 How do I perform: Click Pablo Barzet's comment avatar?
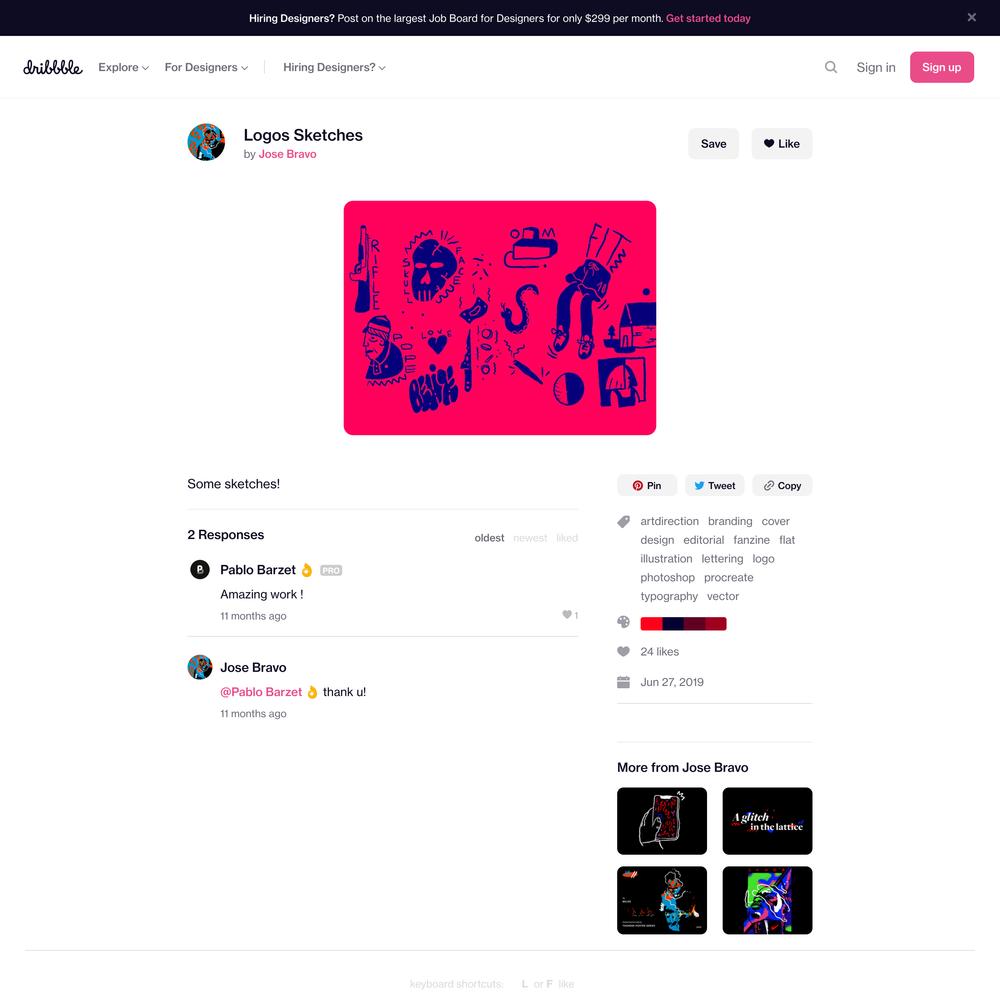pyautogui.click(x=200, y=569)
